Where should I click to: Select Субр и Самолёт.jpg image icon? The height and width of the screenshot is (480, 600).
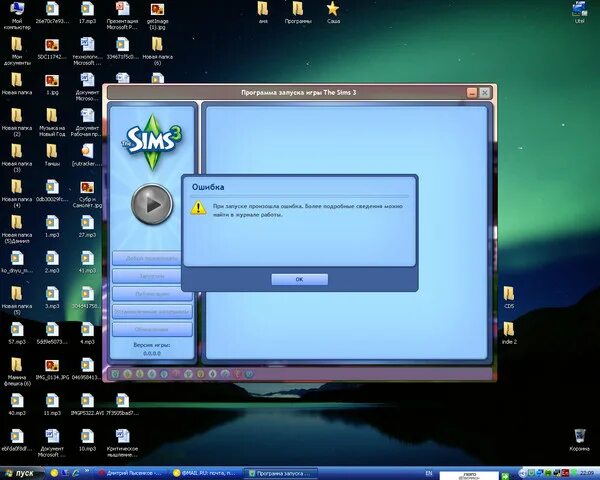coord(87,194)
